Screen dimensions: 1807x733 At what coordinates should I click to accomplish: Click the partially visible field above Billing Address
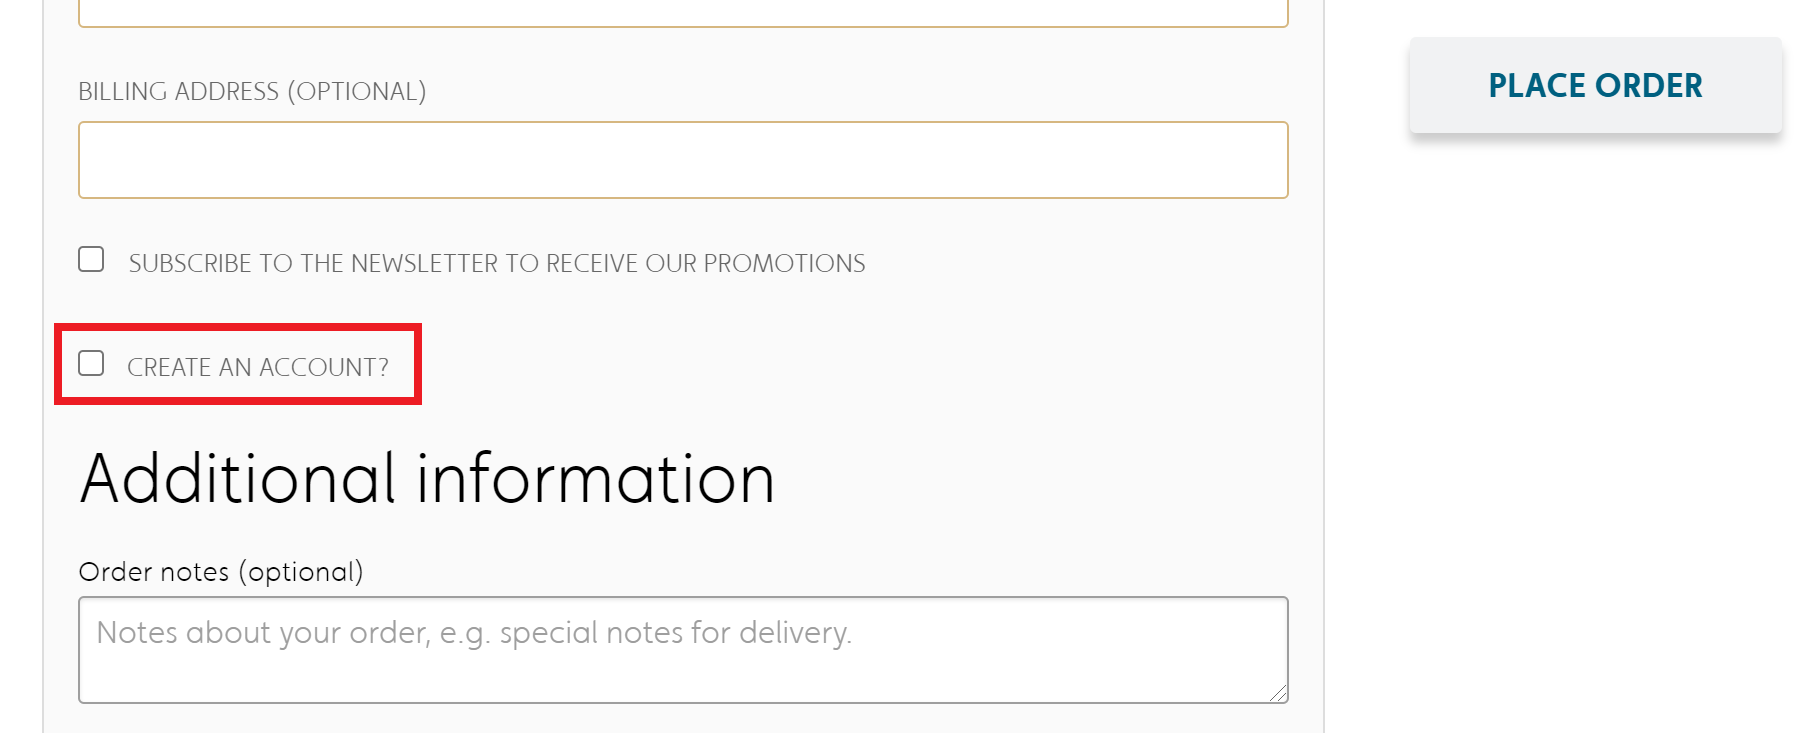[x=683, y=12]
